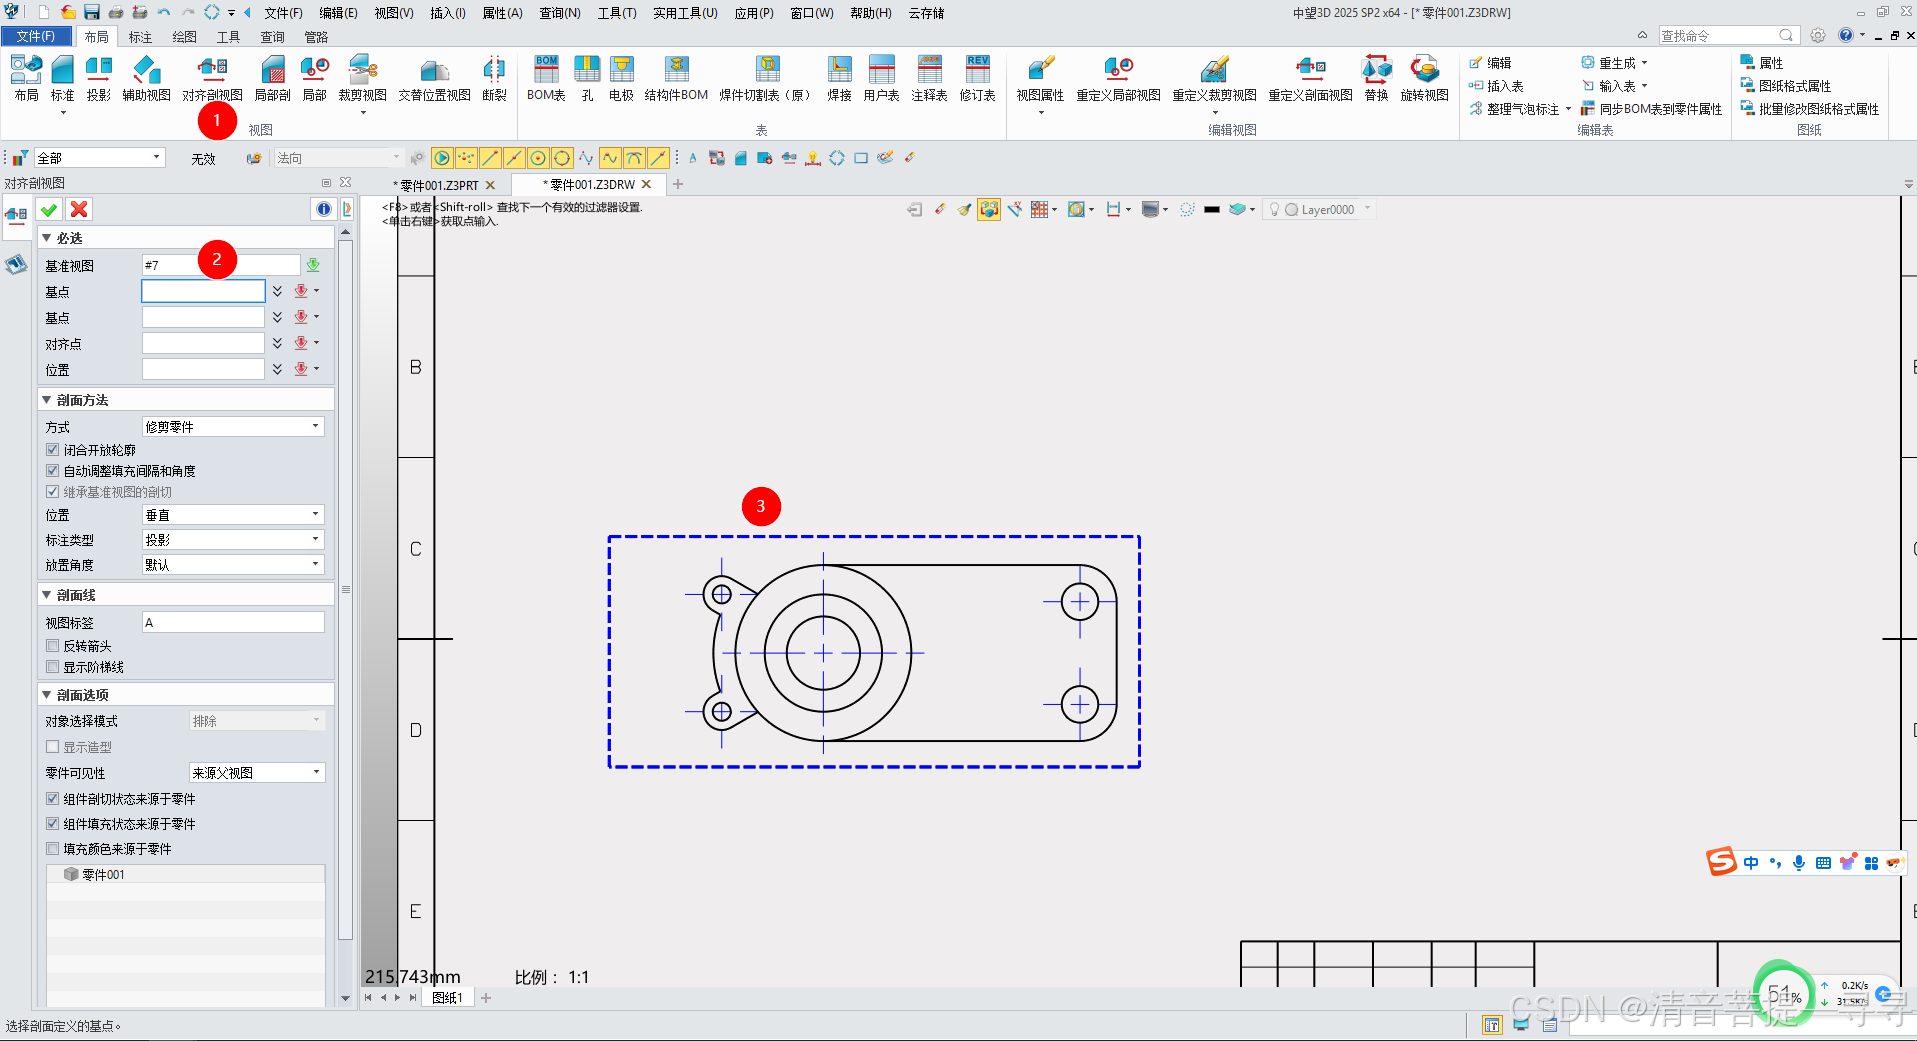The height and width of the screenshot is (1041, 1917).
Task: Confirm with the green checkmark button
Action: click(49, 209)
